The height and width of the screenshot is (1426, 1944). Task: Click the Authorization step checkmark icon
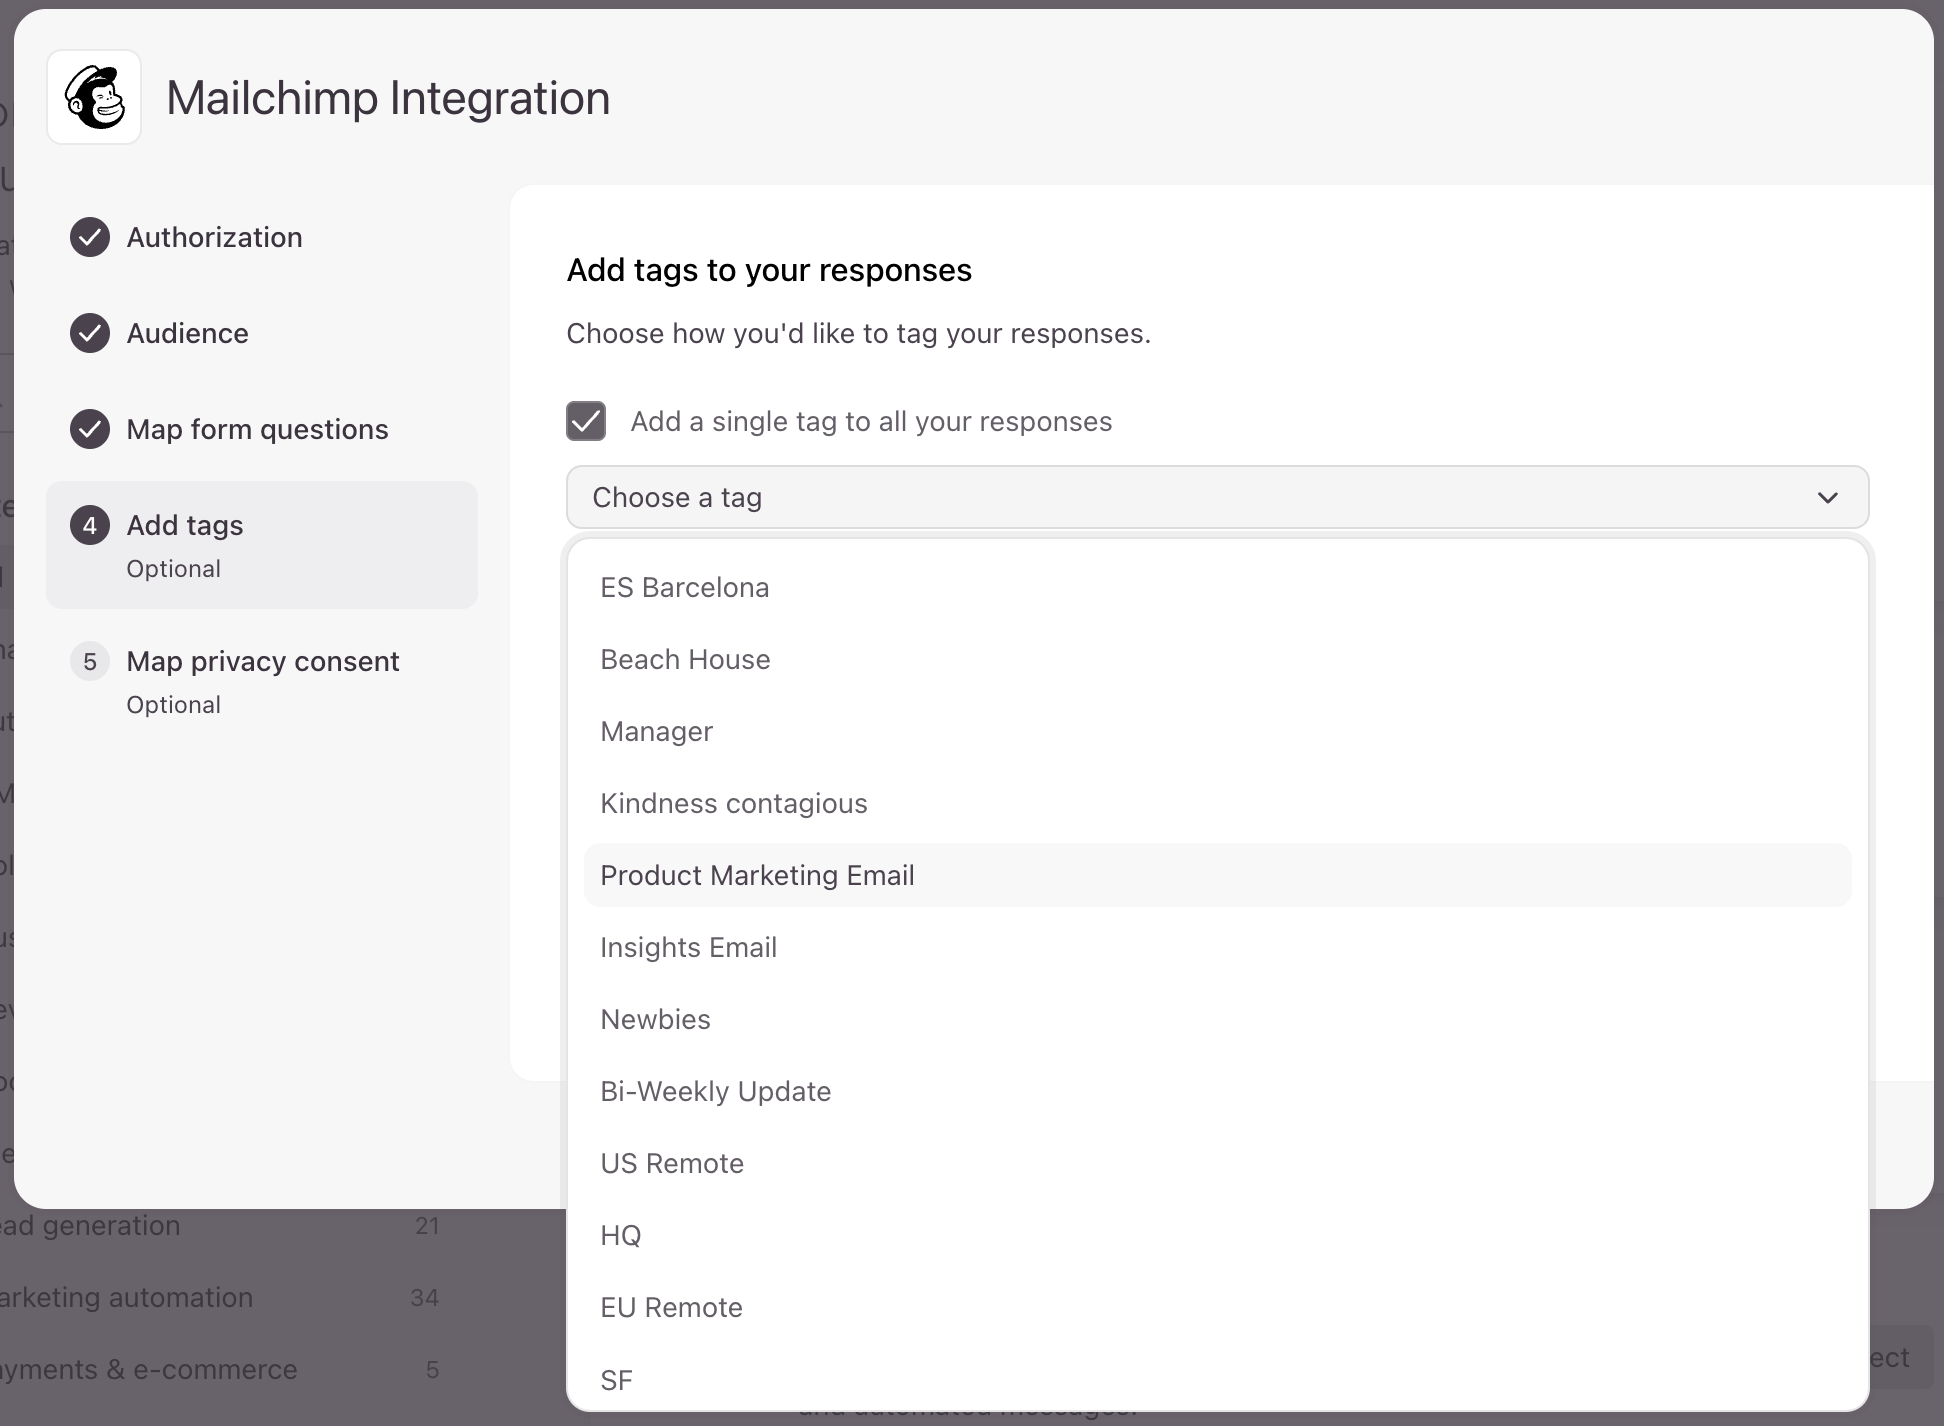click(x=90, y=237)
